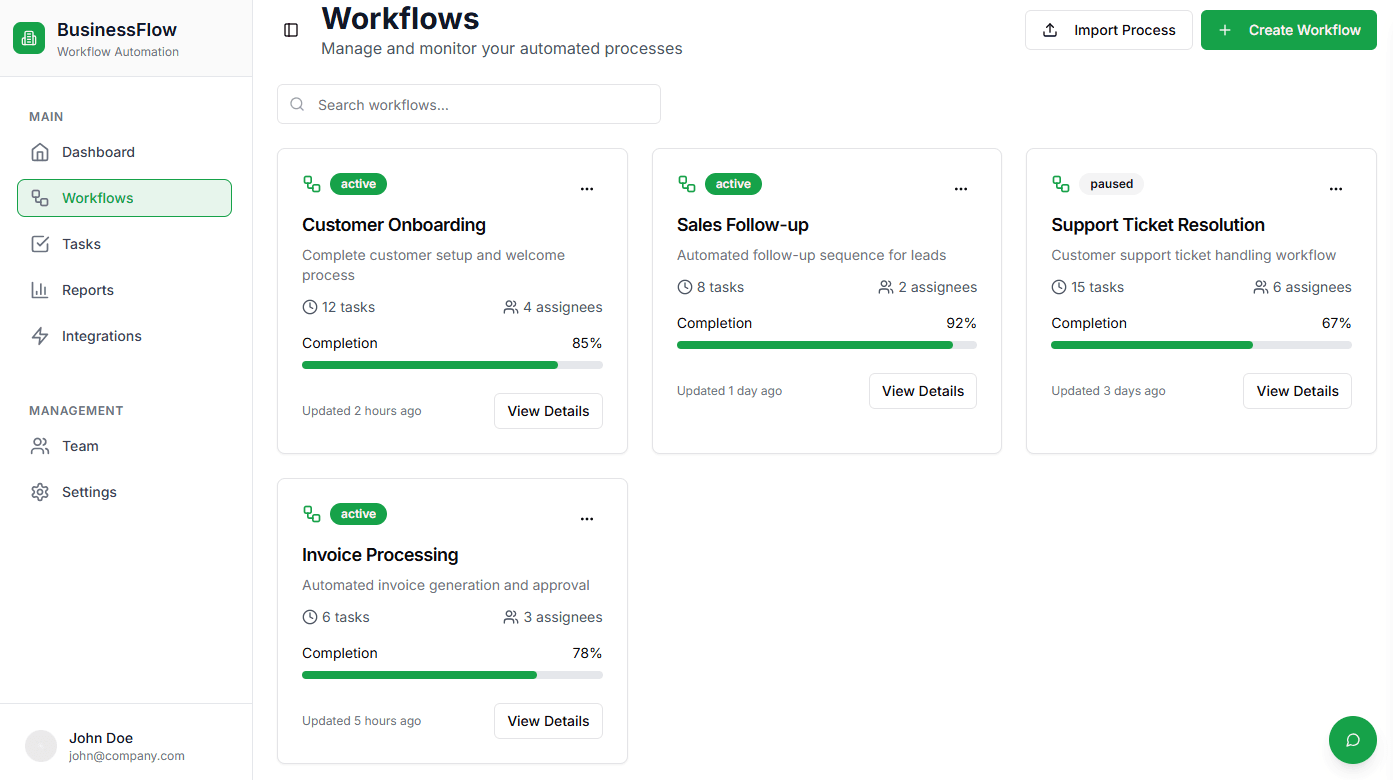1393x780 pixels.
Task: Click the paused status badge on Support Ticket Resolution
Action: [1111, 183]
